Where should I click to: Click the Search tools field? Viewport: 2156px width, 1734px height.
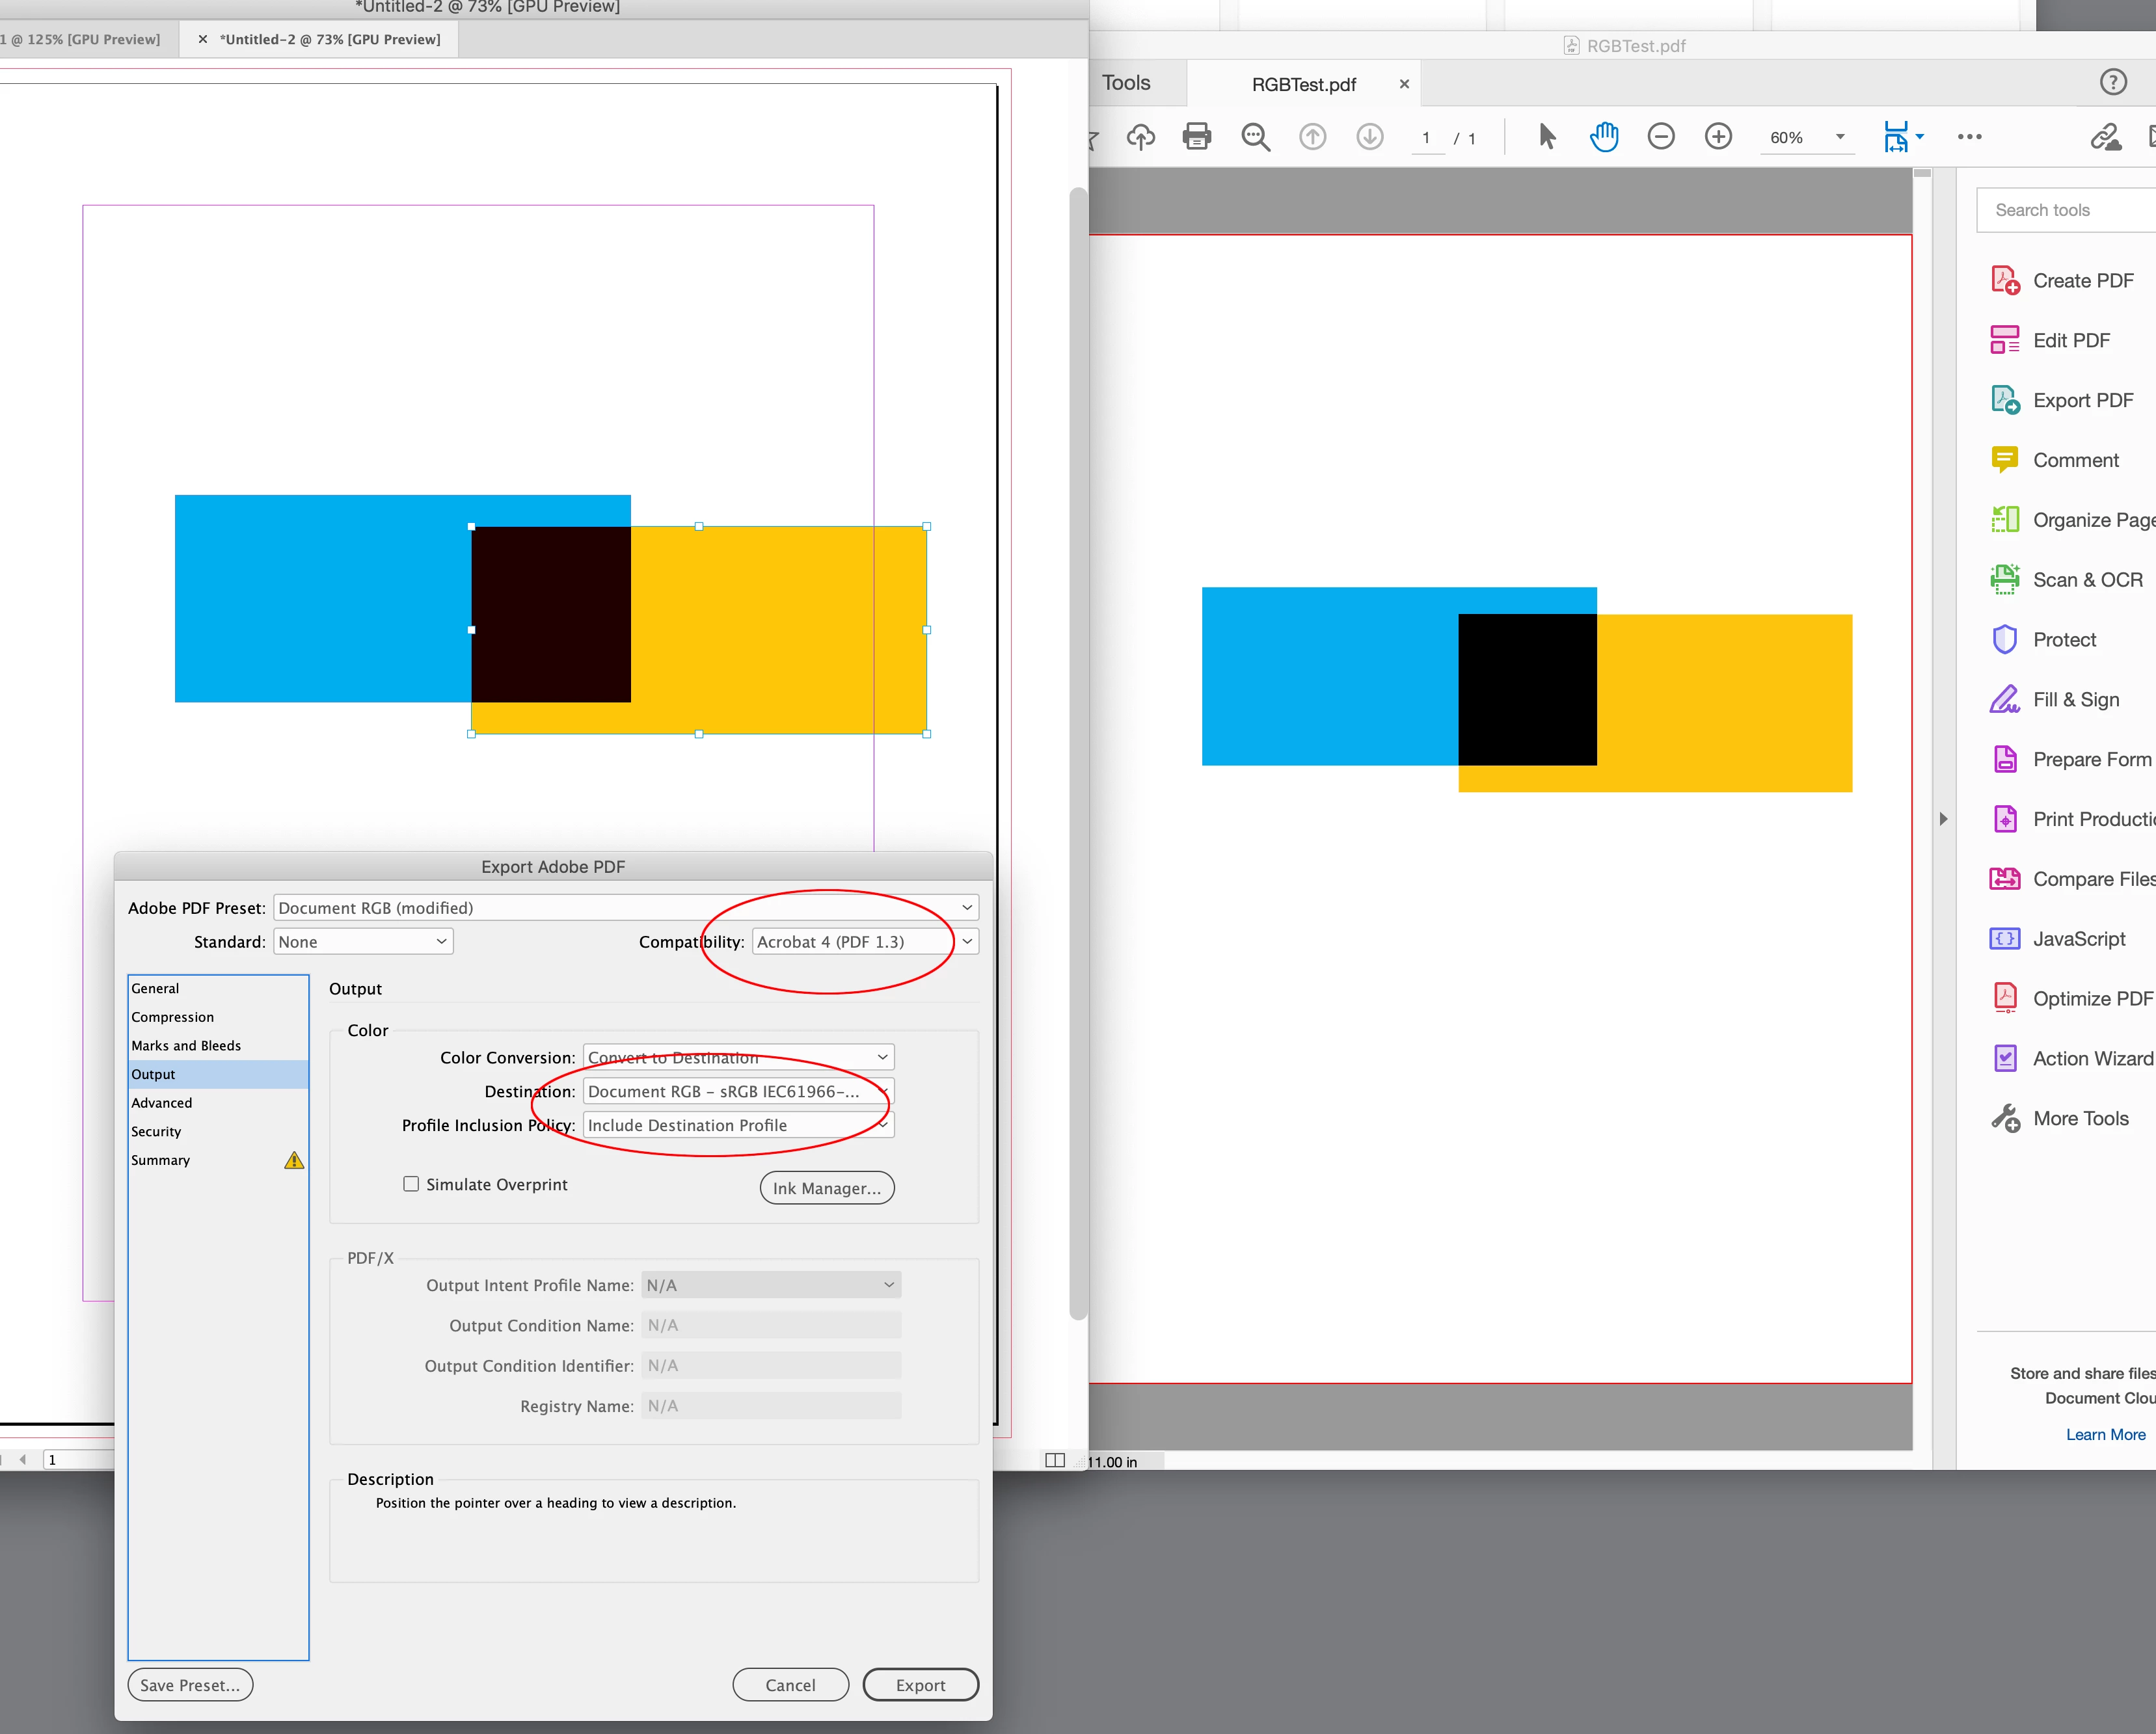click(x=2066, y=210)
